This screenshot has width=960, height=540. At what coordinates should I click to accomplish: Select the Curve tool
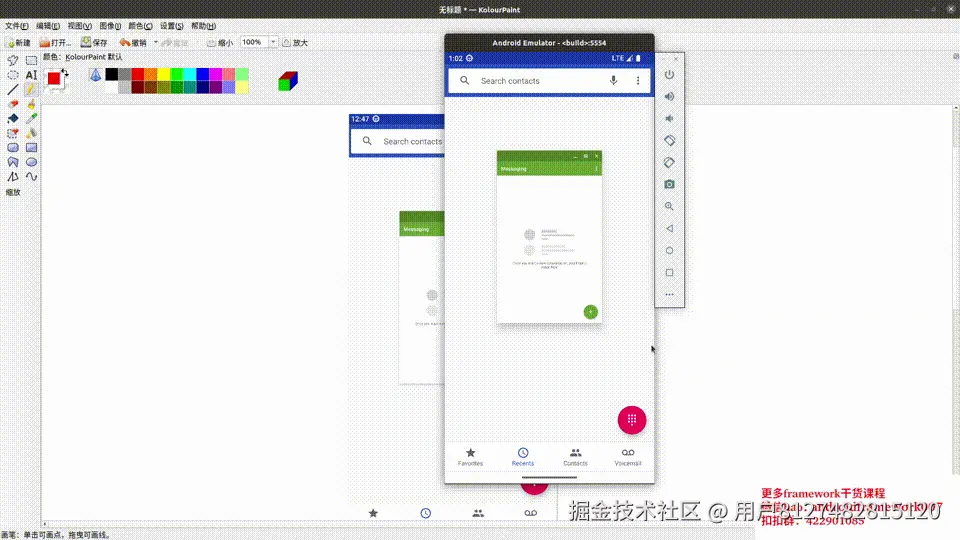click(31, 177)
